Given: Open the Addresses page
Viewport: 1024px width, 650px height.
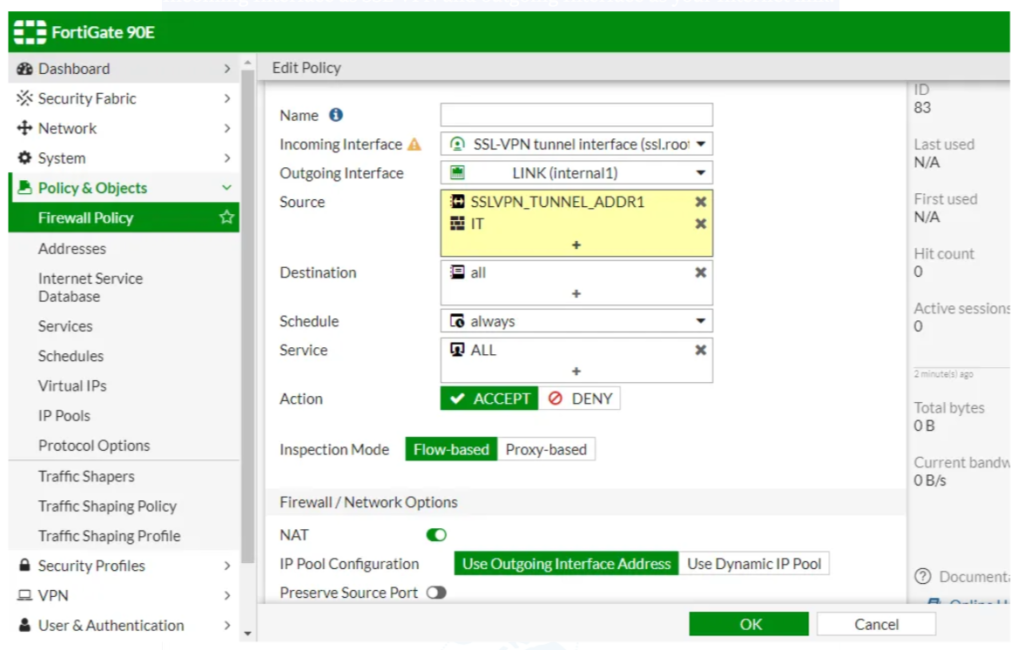Looking at the screenshot, I should pyautogui.click(x=72, y=248).
